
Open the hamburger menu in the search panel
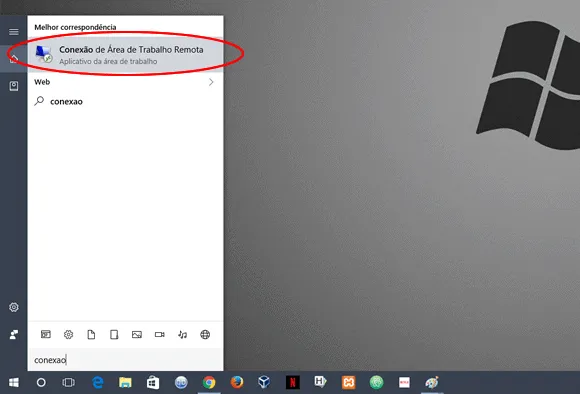point(14,32)
